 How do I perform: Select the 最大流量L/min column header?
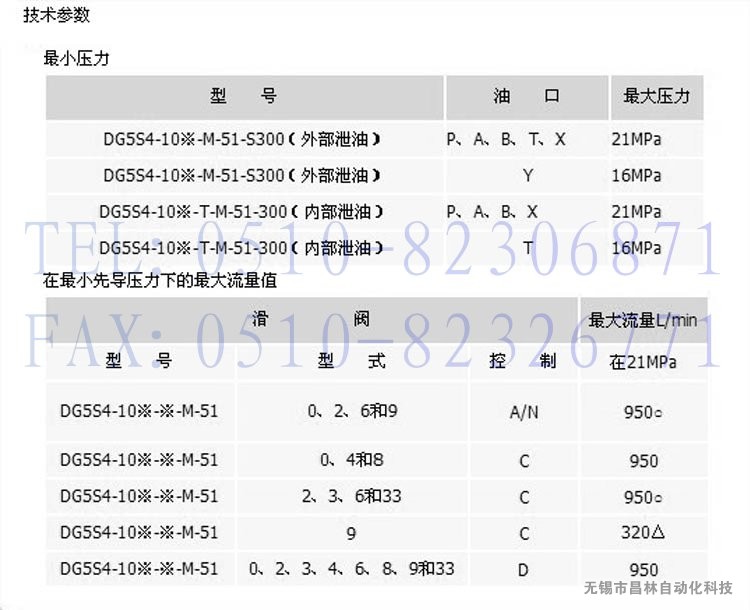[x=643, y=320]
